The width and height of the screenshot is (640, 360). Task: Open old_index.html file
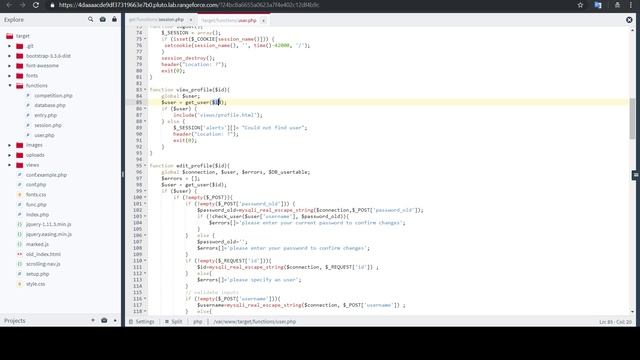(x=43, y=254)
